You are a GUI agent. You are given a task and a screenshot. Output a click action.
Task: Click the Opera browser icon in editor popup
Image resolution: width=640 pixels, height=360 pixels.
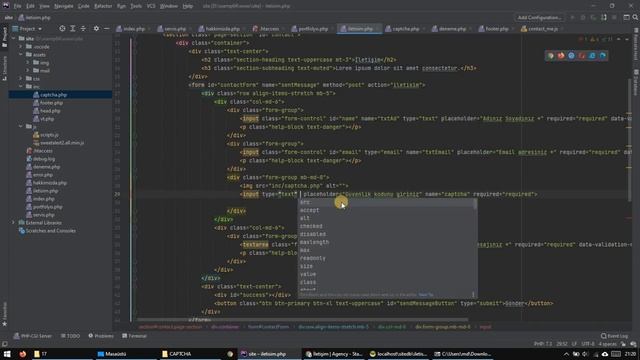[582, 56]
